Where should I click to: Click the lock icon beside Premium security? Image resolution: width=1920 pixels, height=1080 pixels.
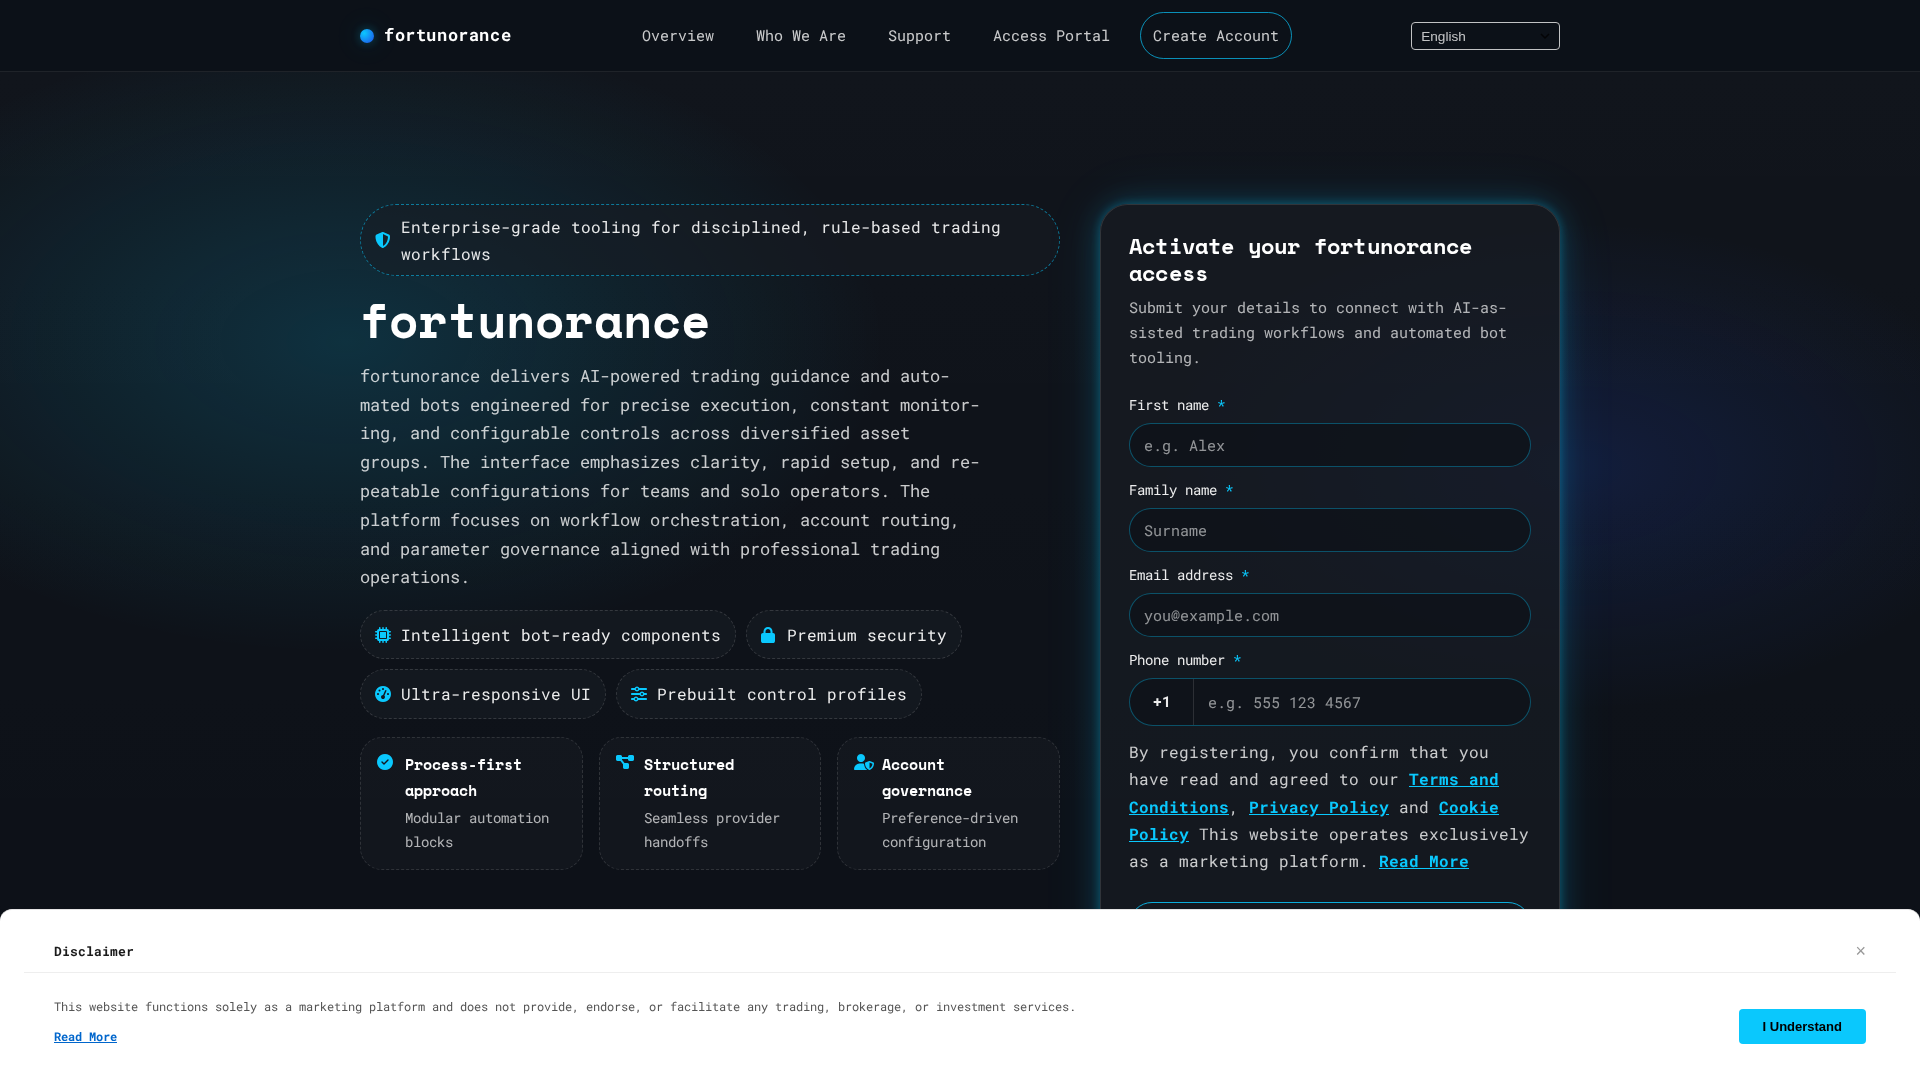tap(768, 635)
